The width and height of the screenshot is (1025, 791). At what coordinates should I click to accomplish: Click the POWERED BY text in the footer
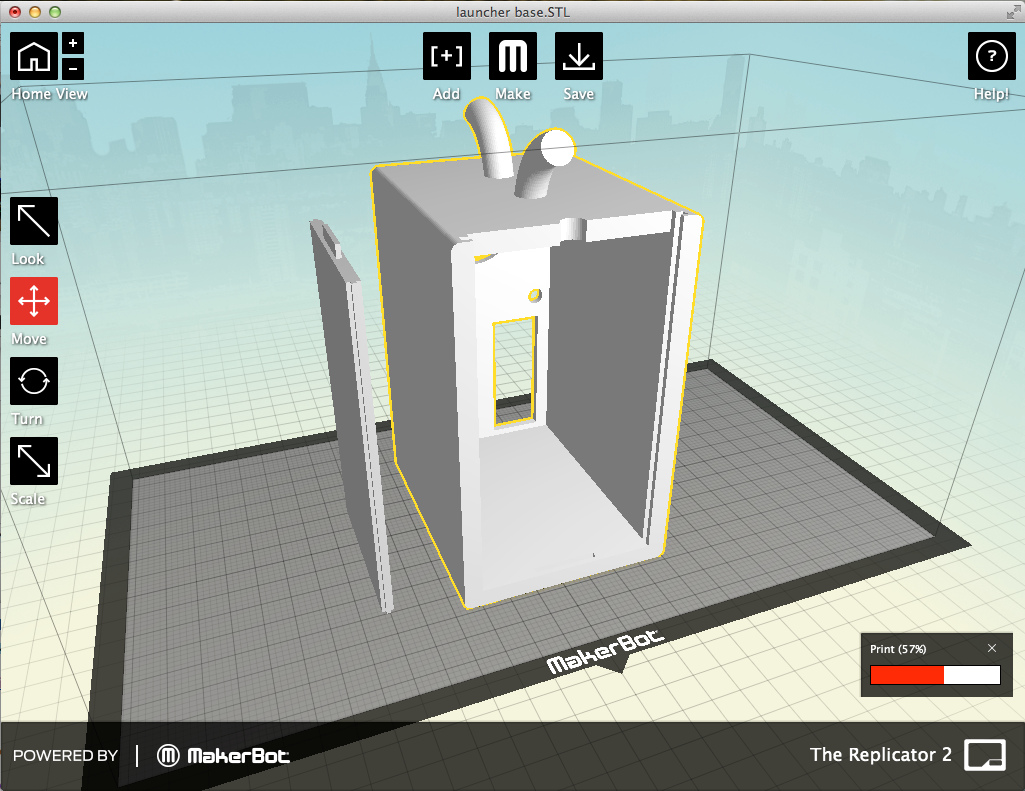pos(64,756)
